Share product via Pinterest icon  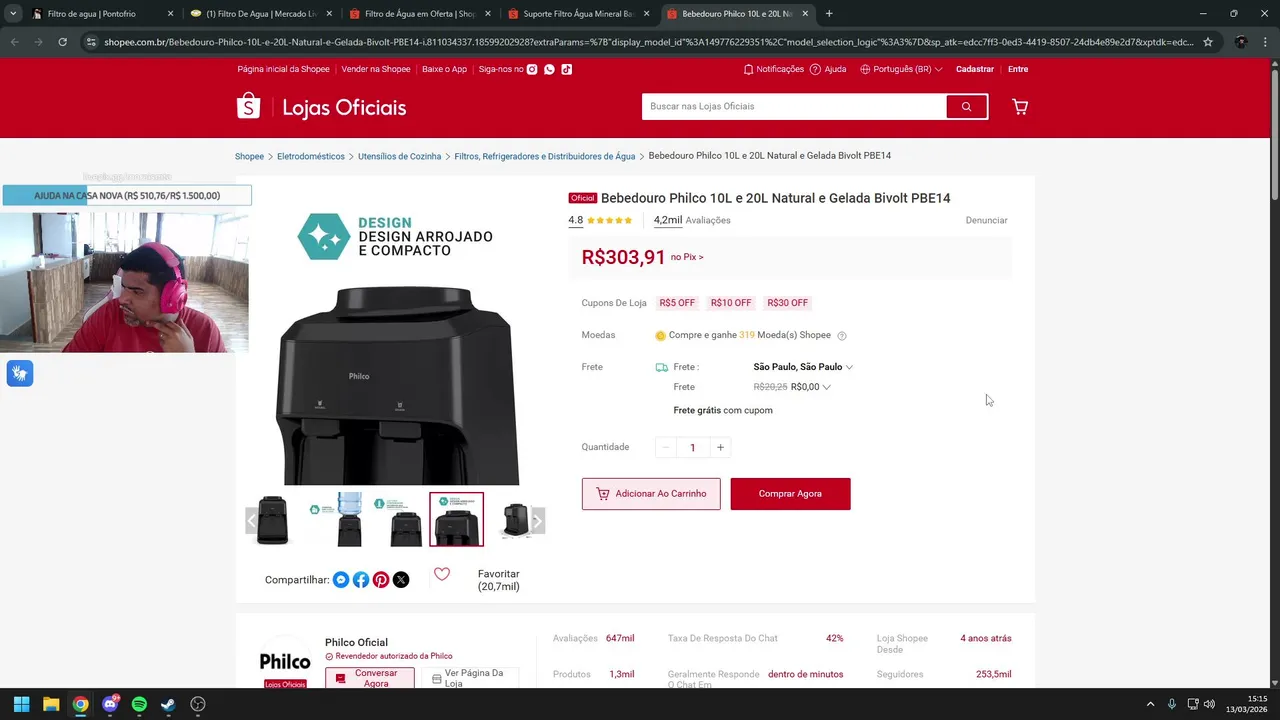[381, 580]
